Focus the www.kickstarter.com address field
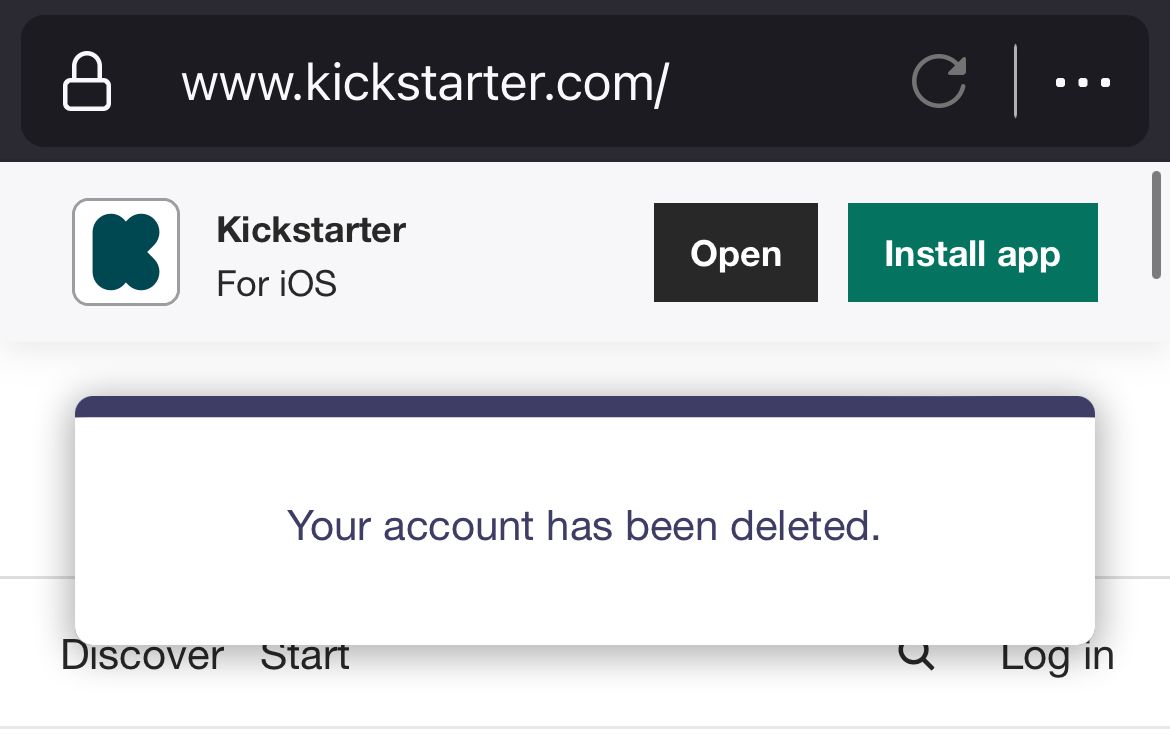 click(425, 84)
